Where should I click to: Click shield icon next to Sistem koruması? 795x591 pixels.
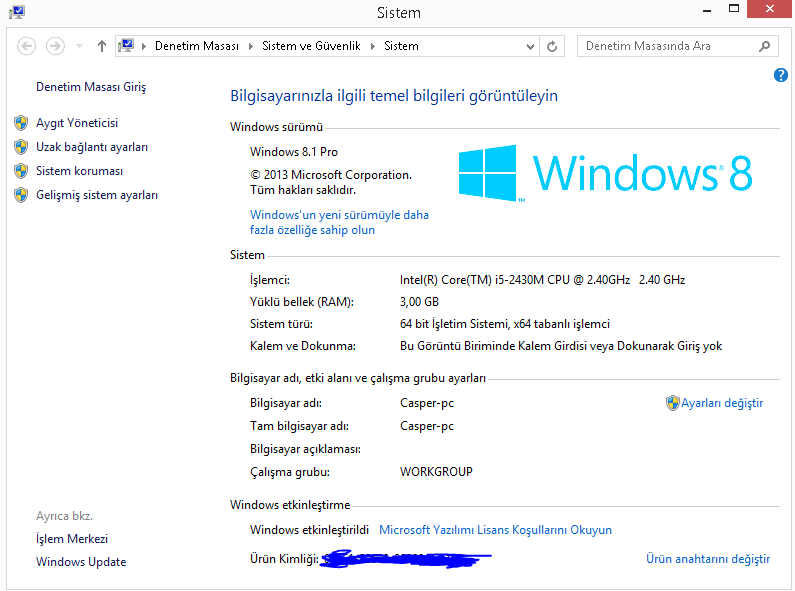(x=21, y=171)
